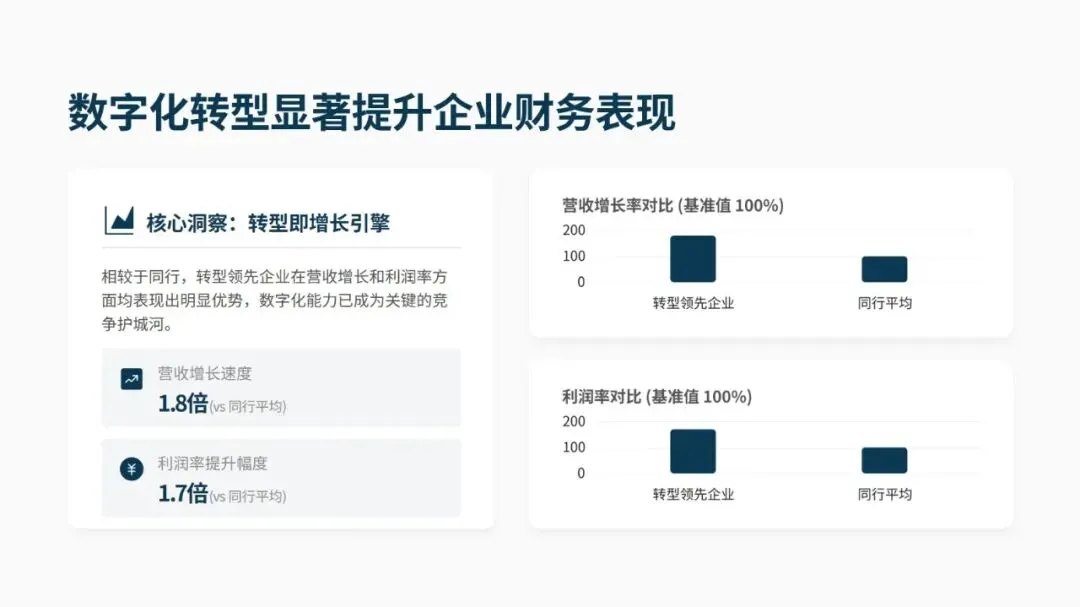Select 同行平均 bar in profit margin chart
Viewport: 1080px width, 607px height.
884,460
